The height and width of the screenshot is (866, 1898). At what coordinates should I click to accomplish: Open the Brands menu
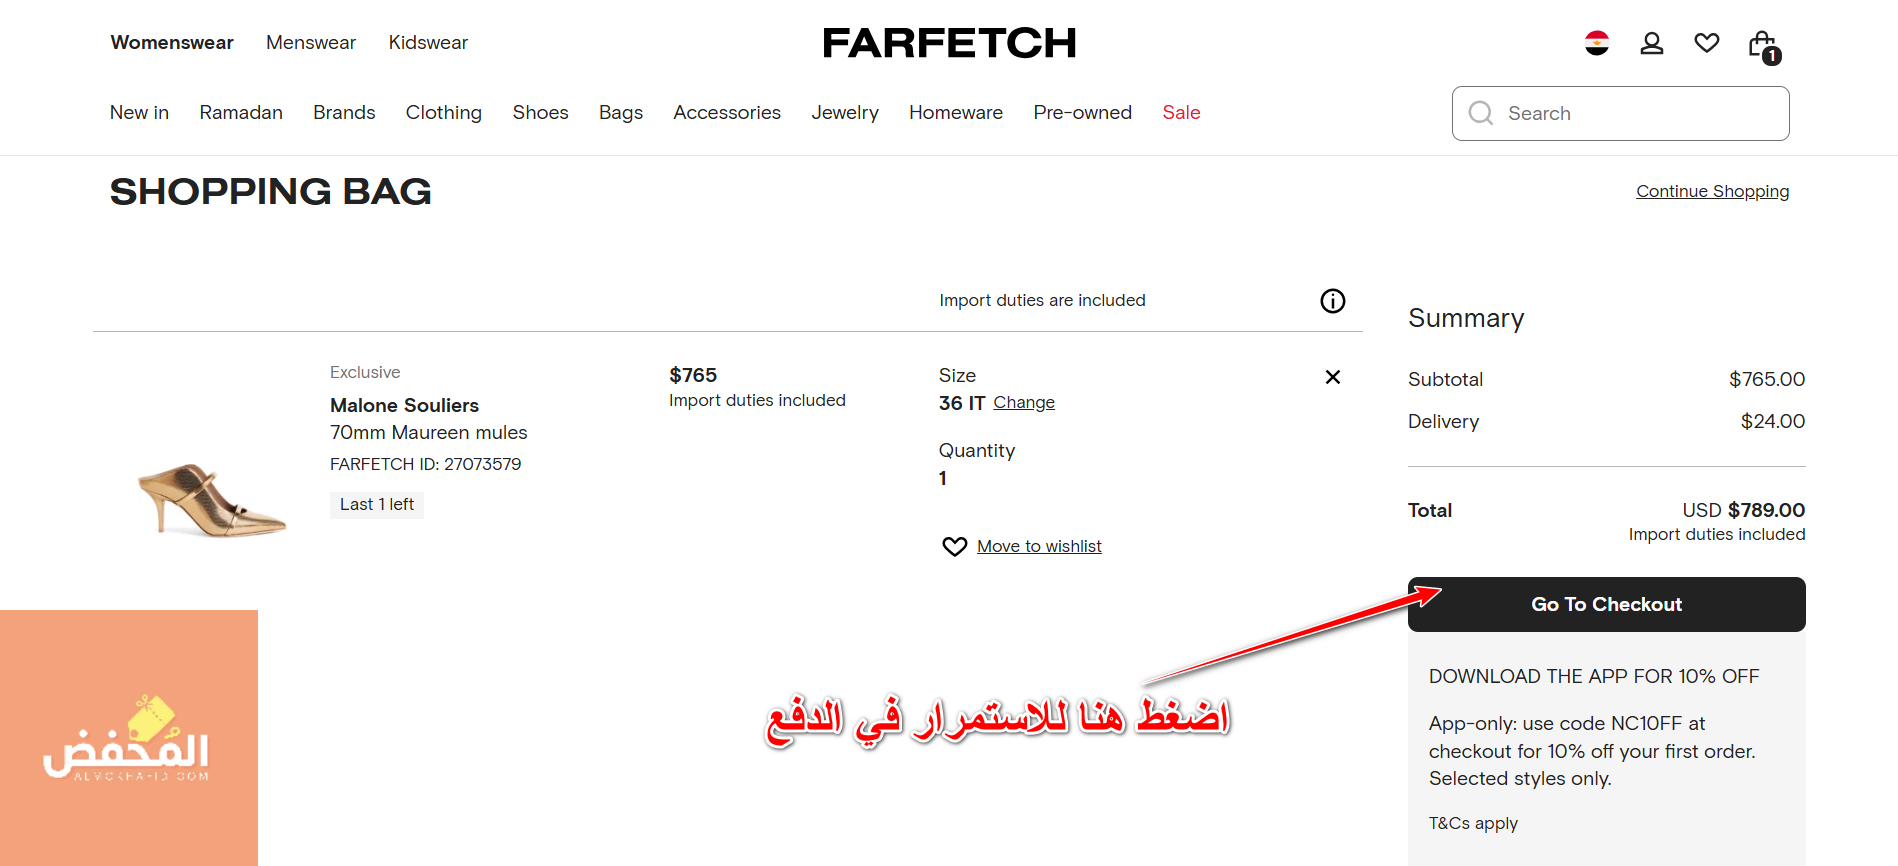click(344, 113)
